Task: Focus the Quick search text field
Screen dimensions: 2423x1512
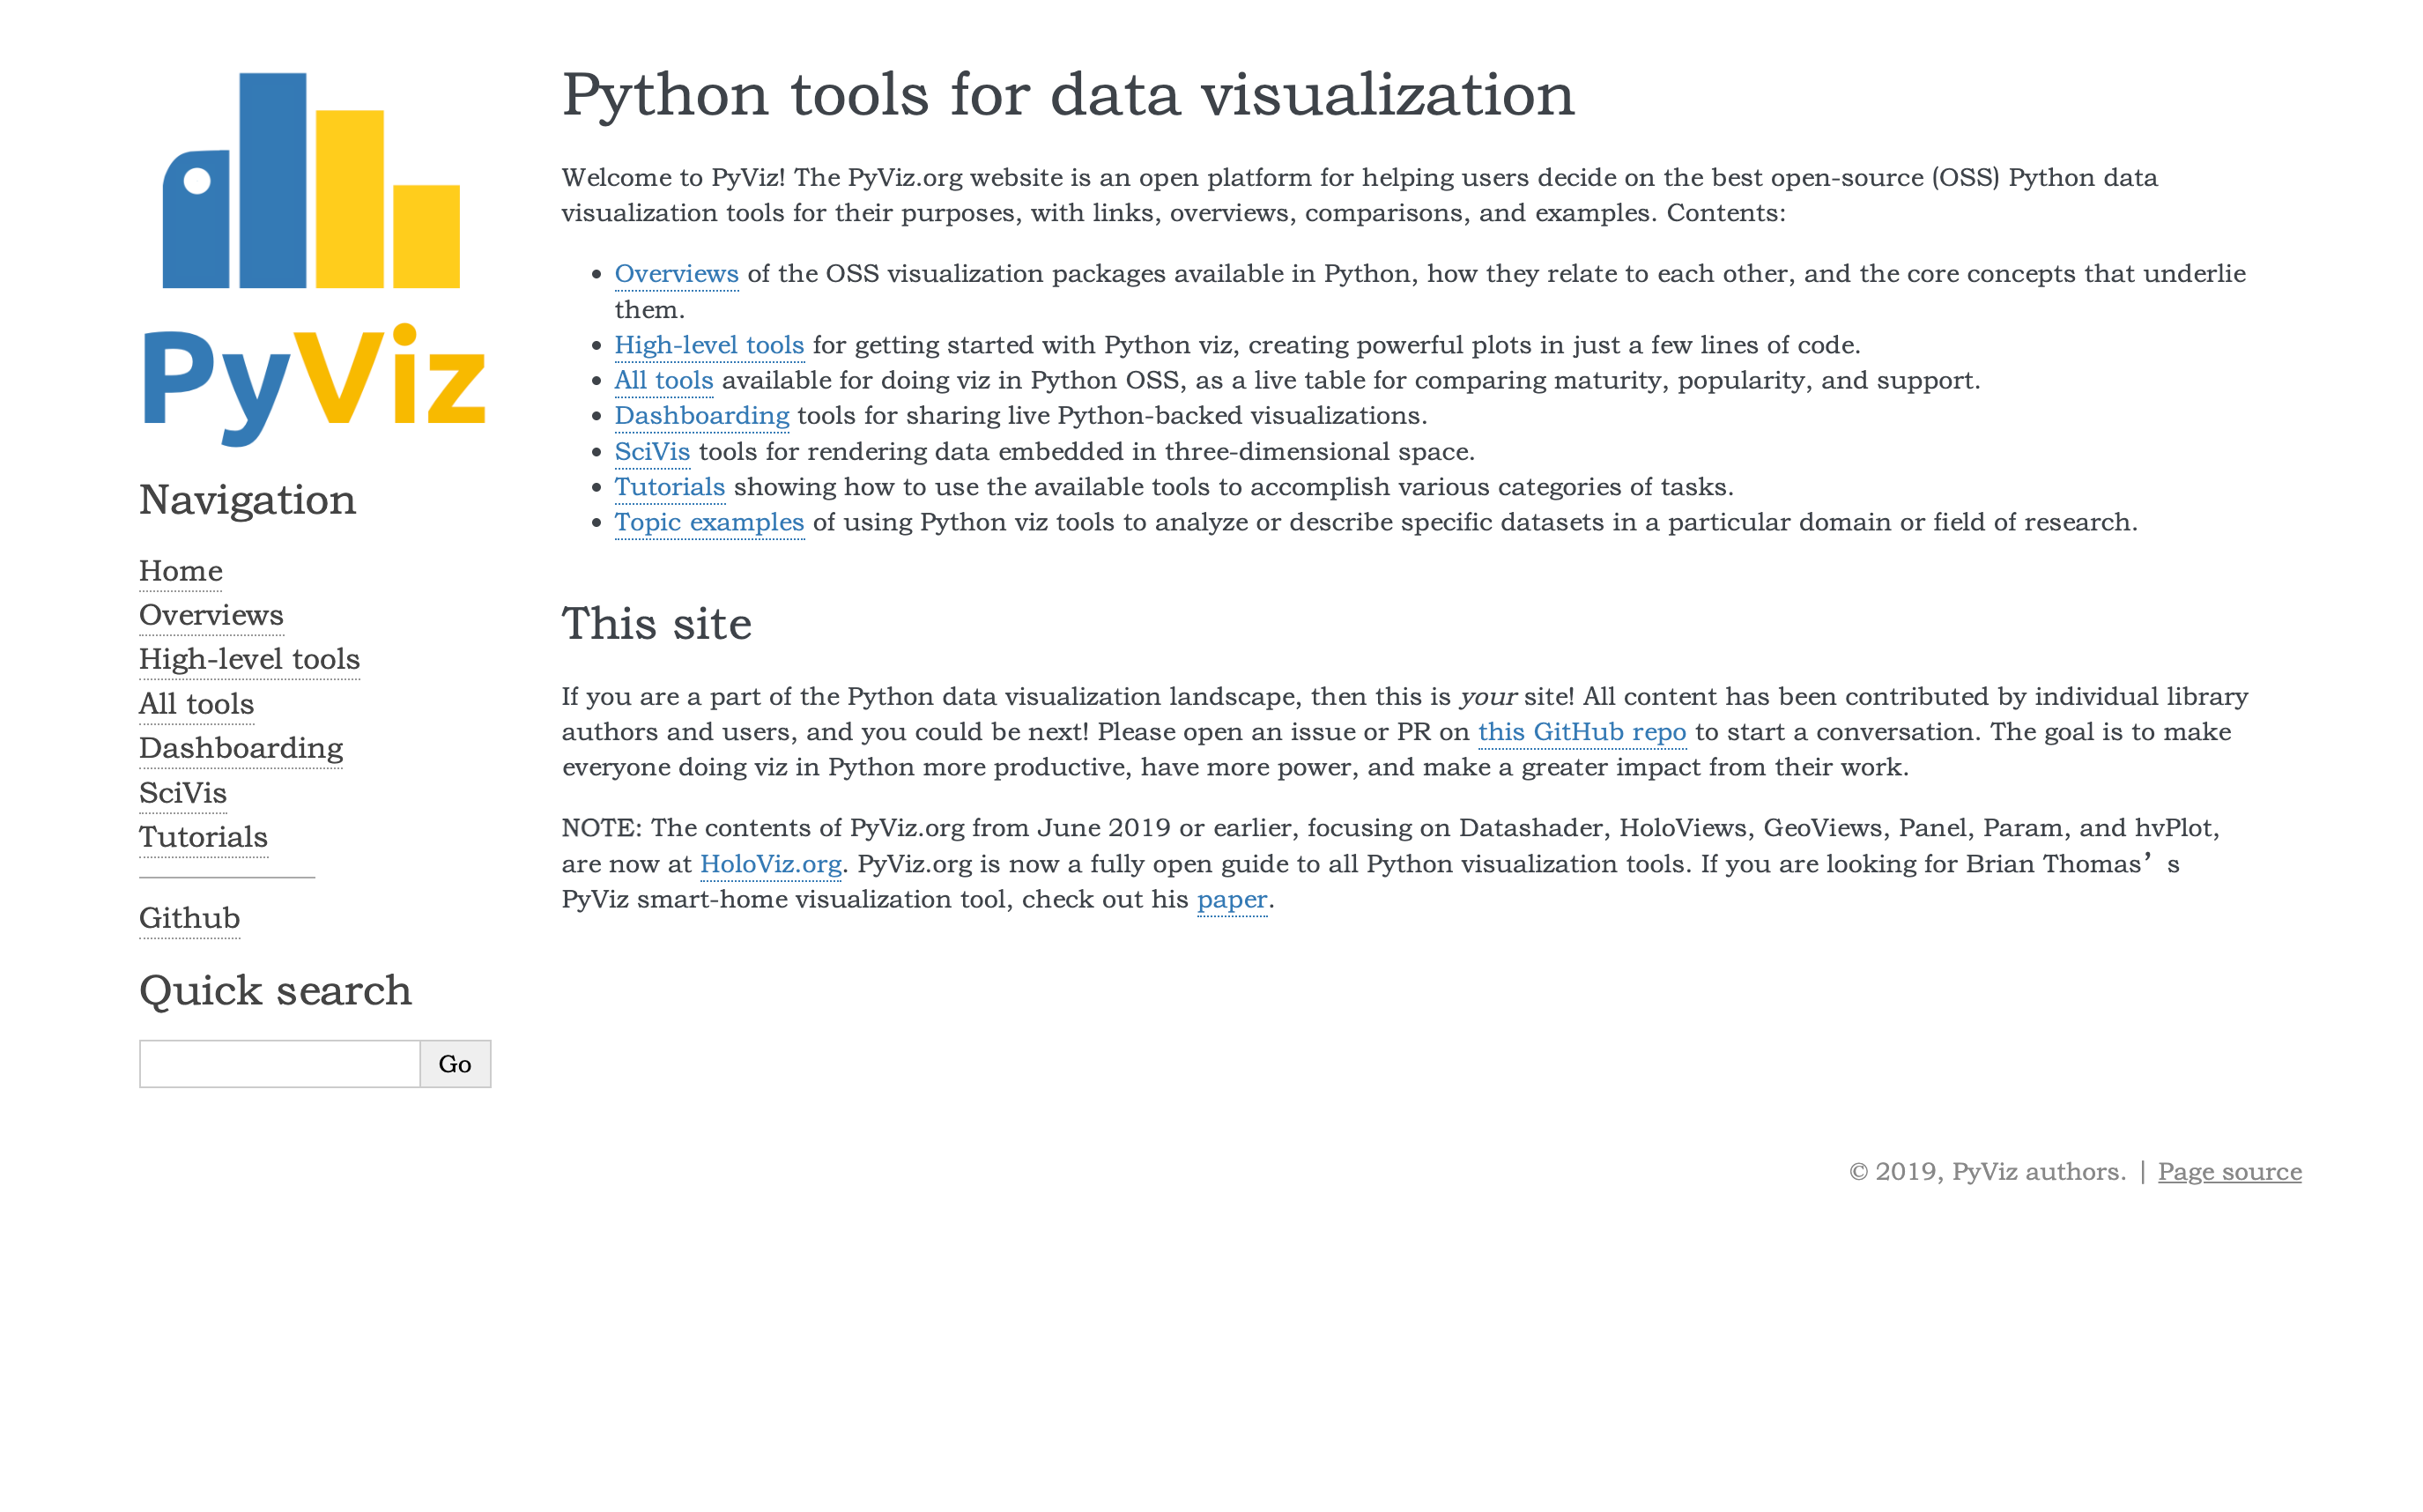Action: pos(280,1064)
